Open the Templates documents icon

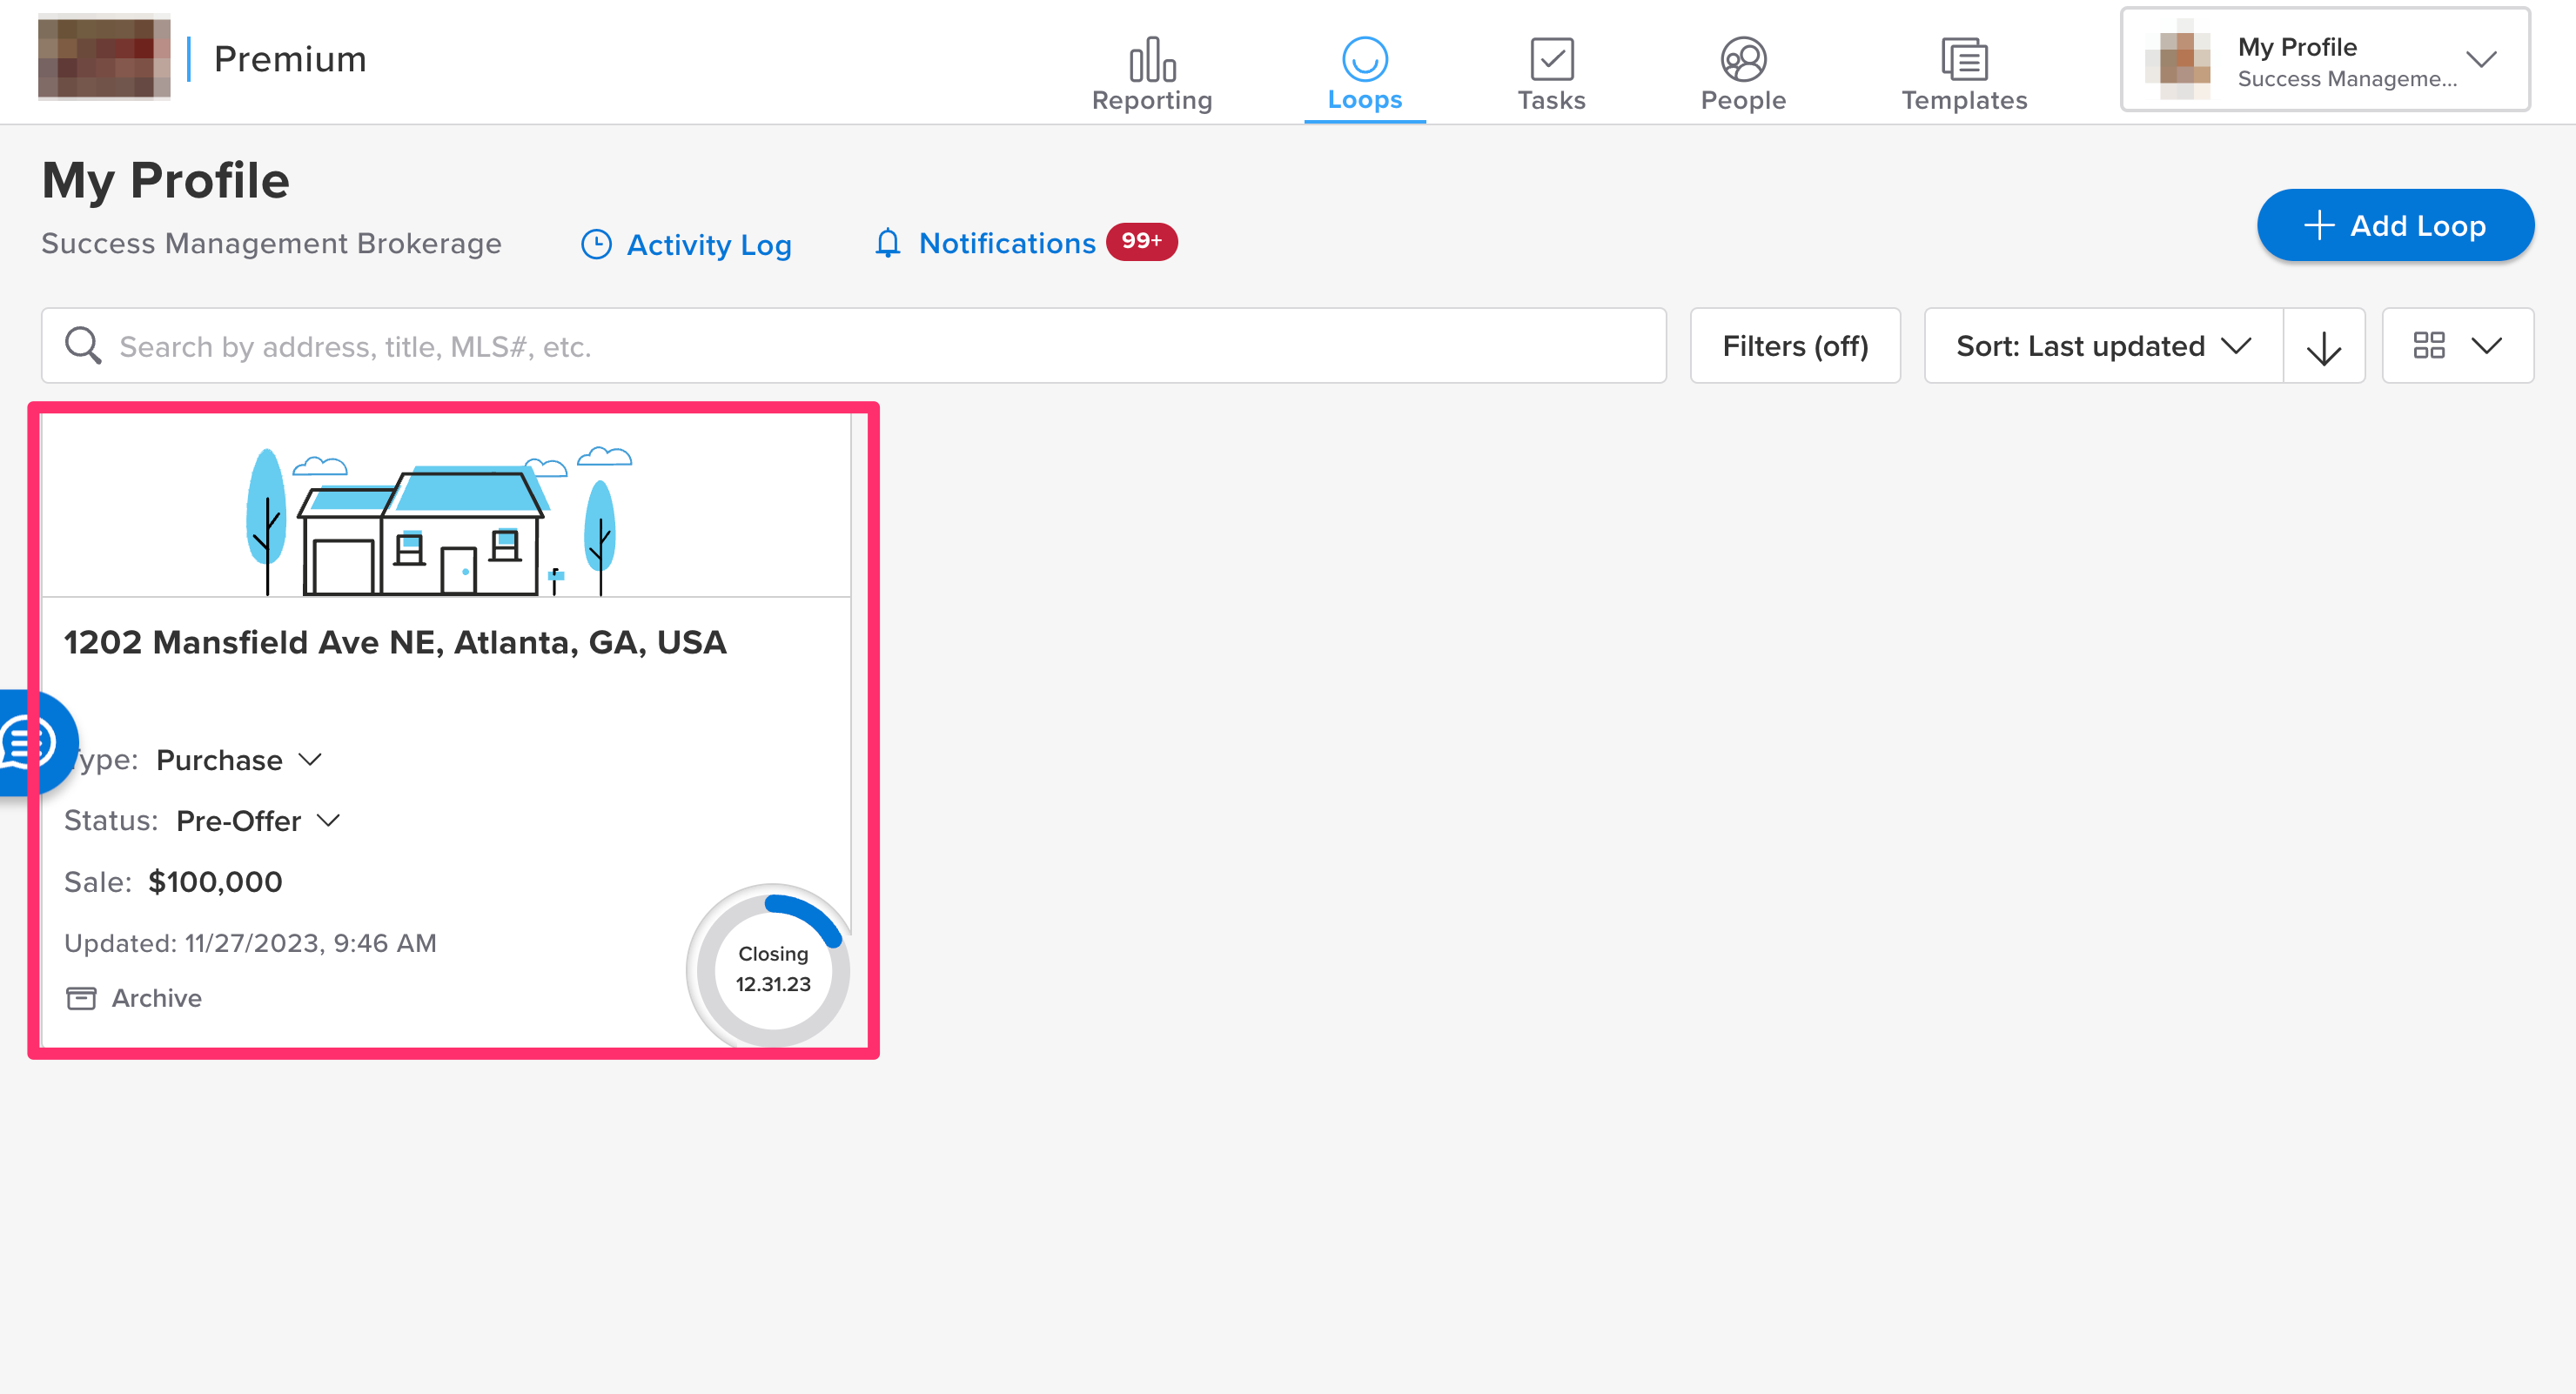click(x=1963, y=60)
